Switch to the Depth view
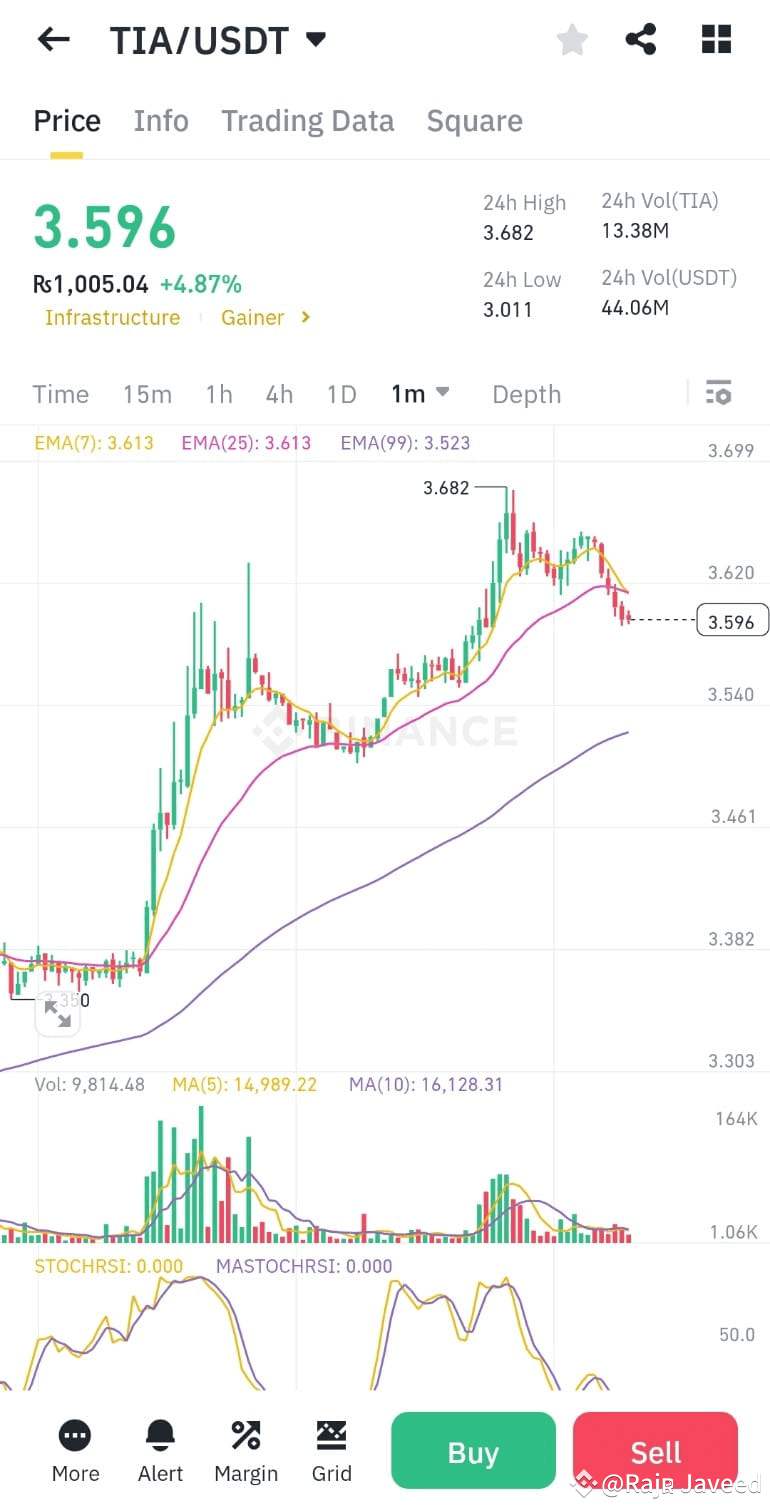Image resolution: width=770 pixels, height=1507 pixels. tap(526, 394)
